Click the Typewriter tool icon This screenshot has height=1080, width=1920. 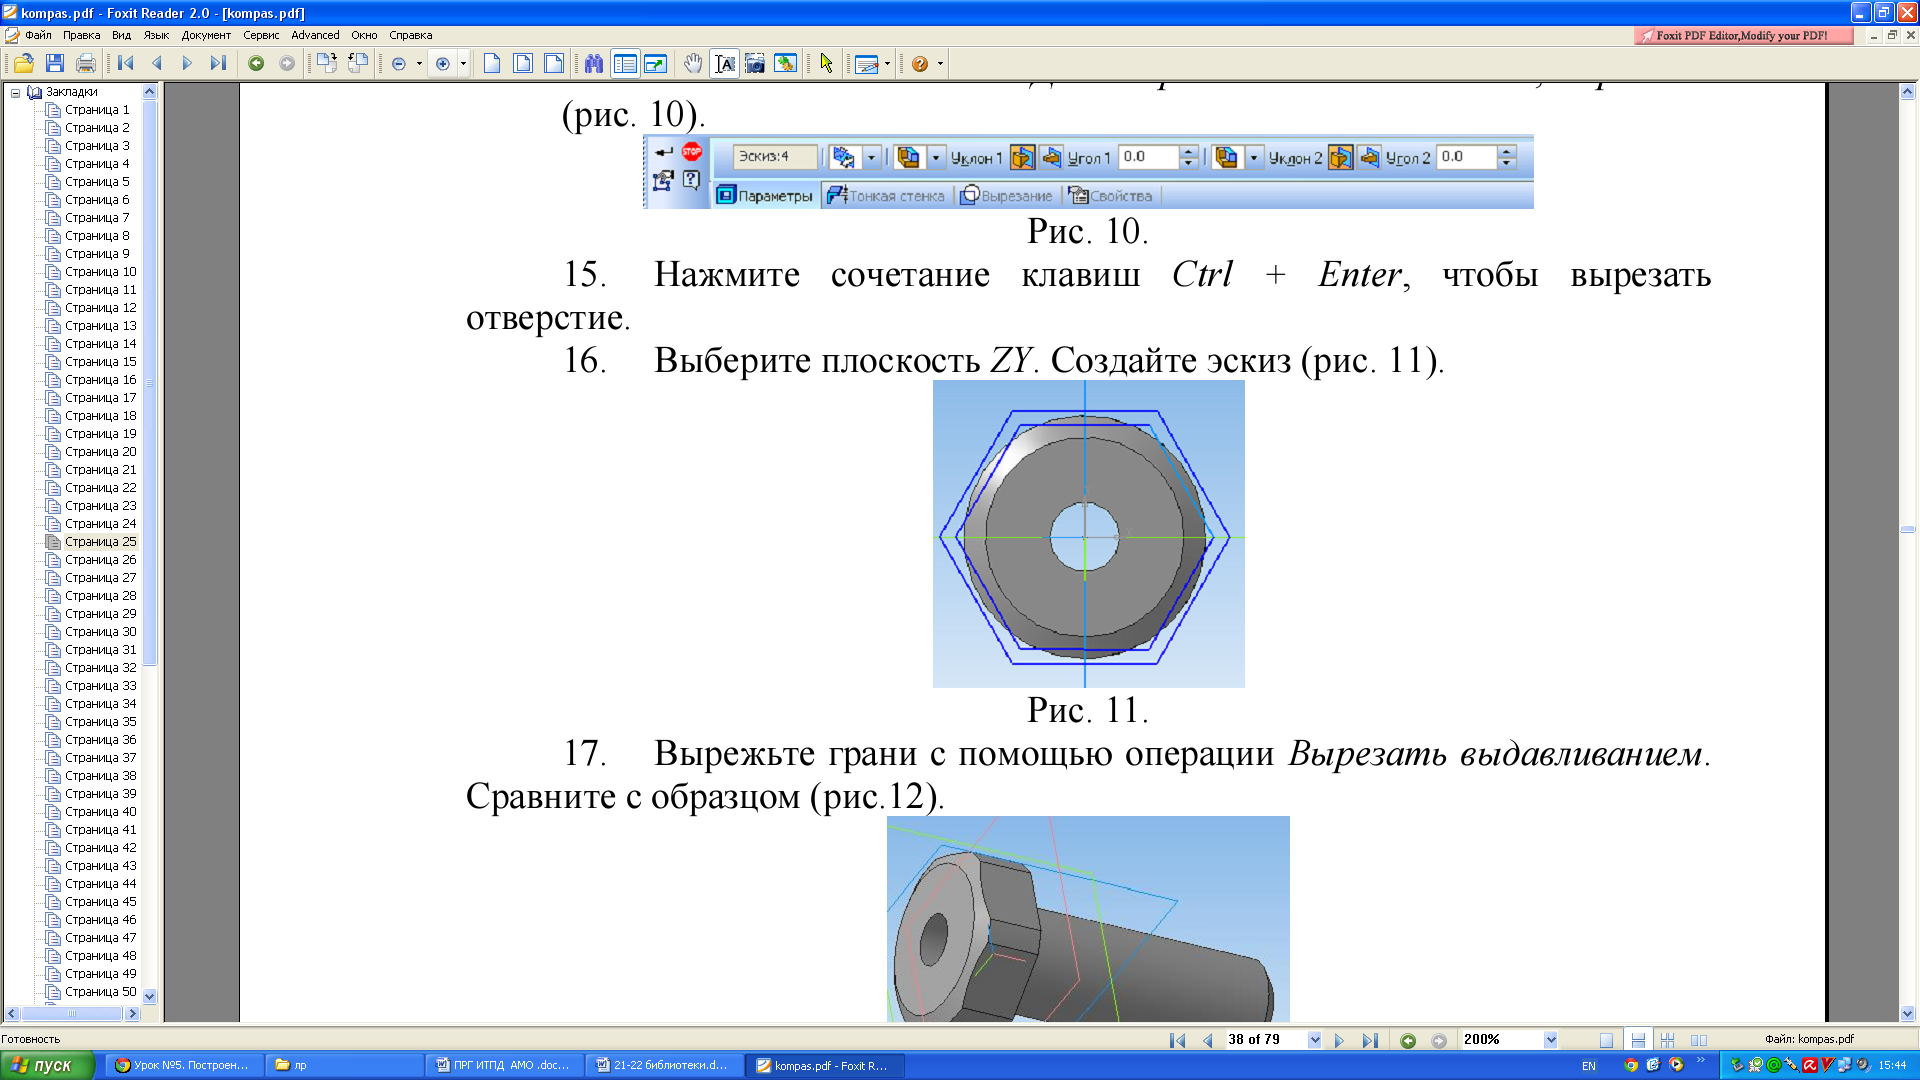click(866, 64)
